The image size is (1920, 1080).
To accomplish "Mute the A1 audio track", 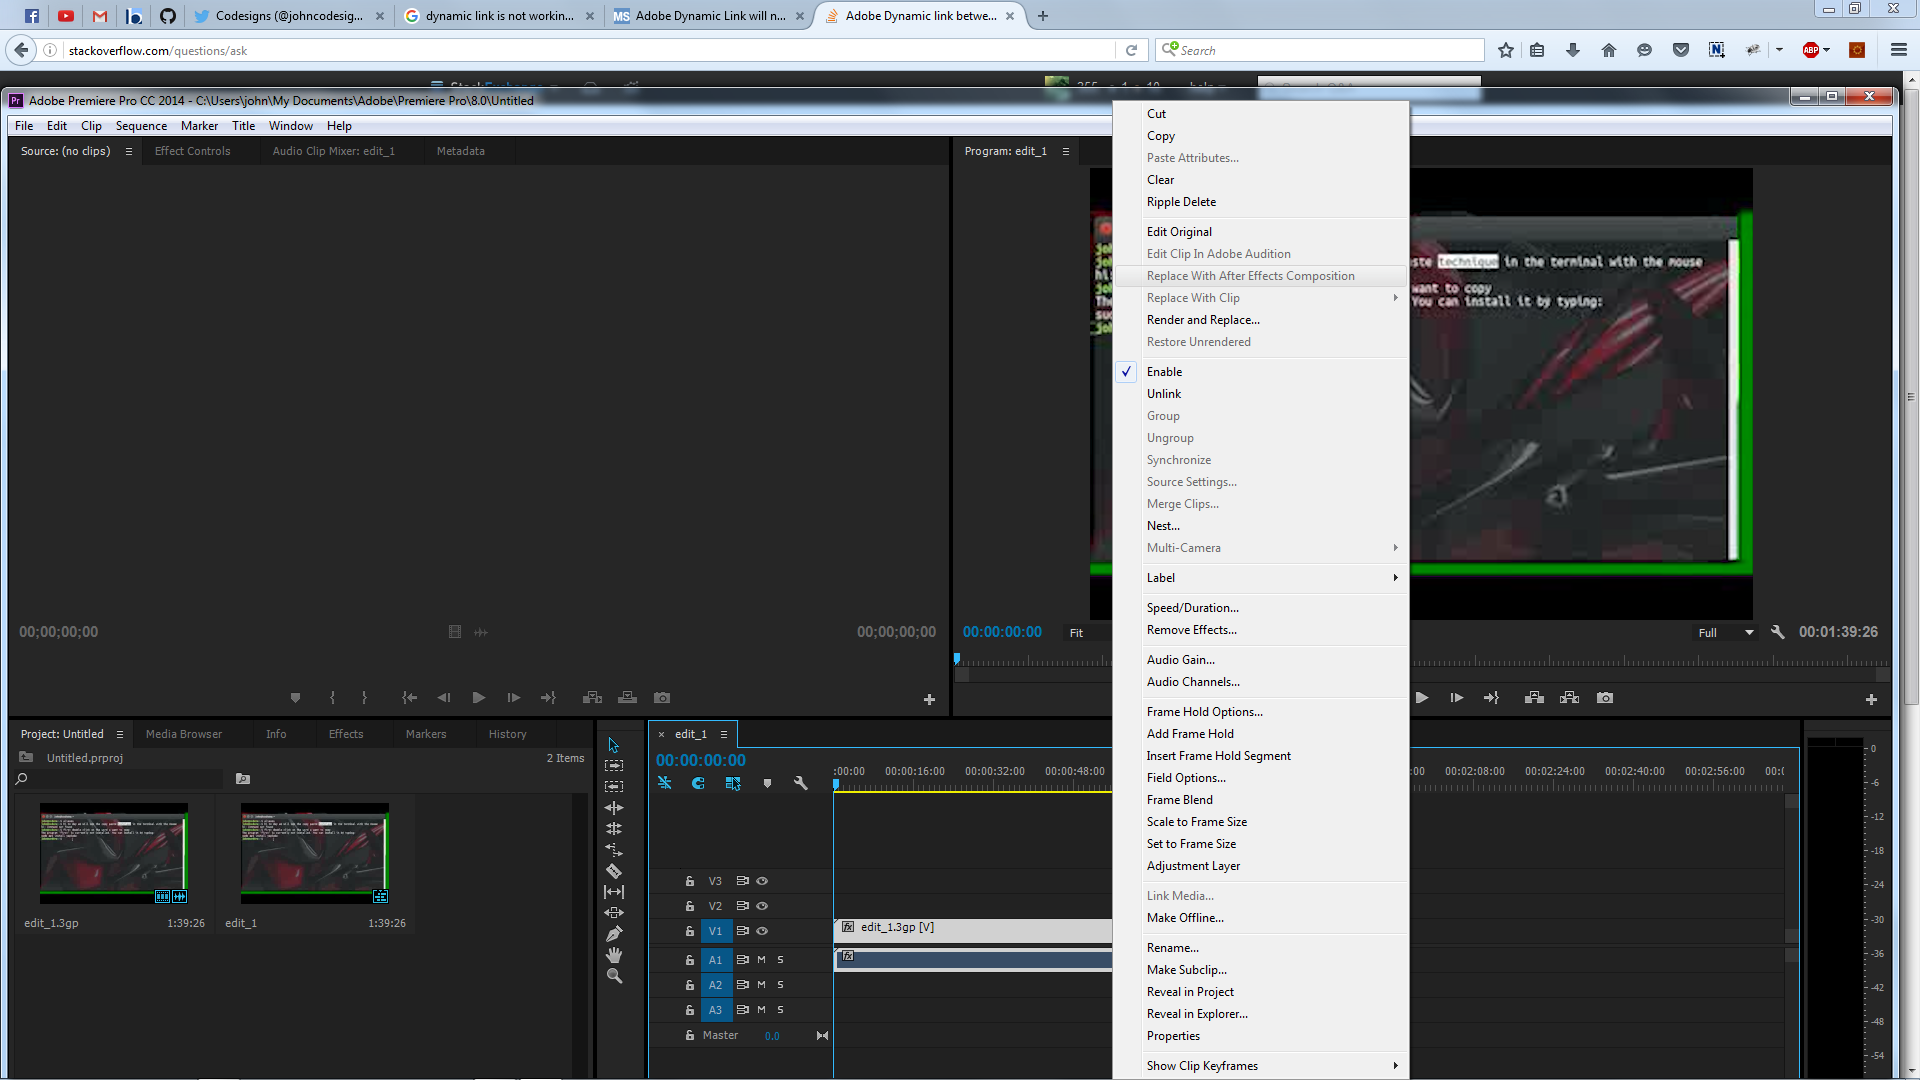I will pos(761,960).
